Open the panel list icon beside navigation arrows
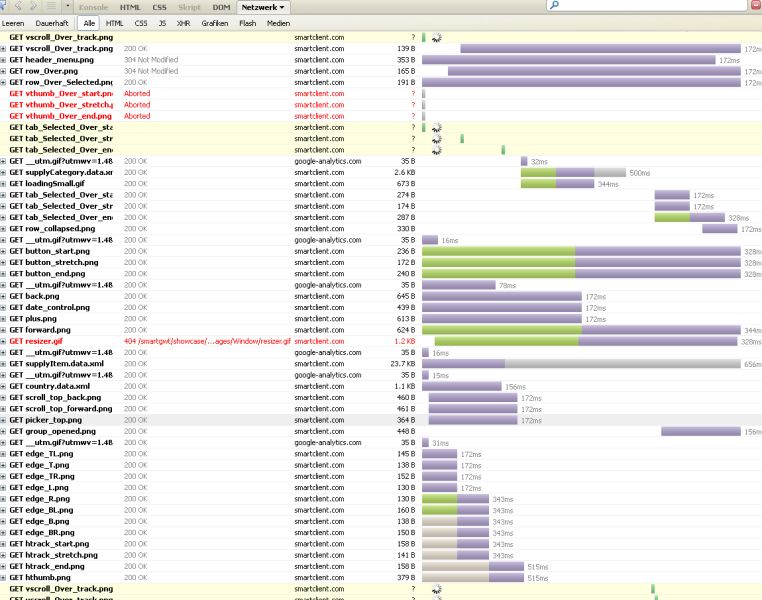 coord(52,6)
